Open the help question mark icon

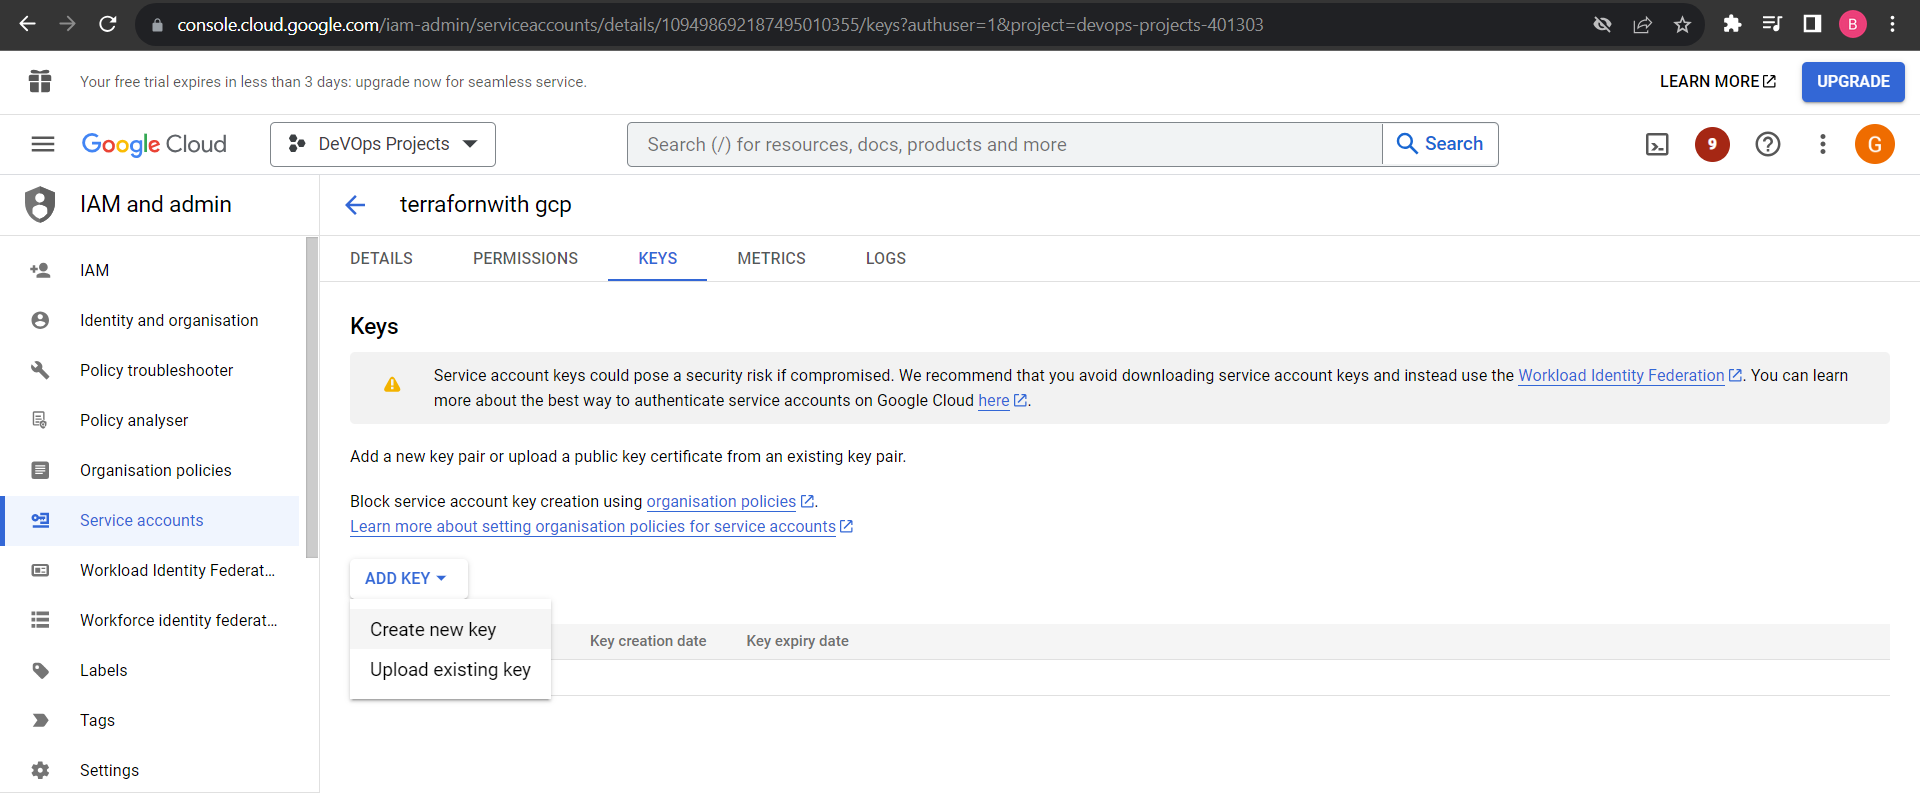(x=1767, y=145)
